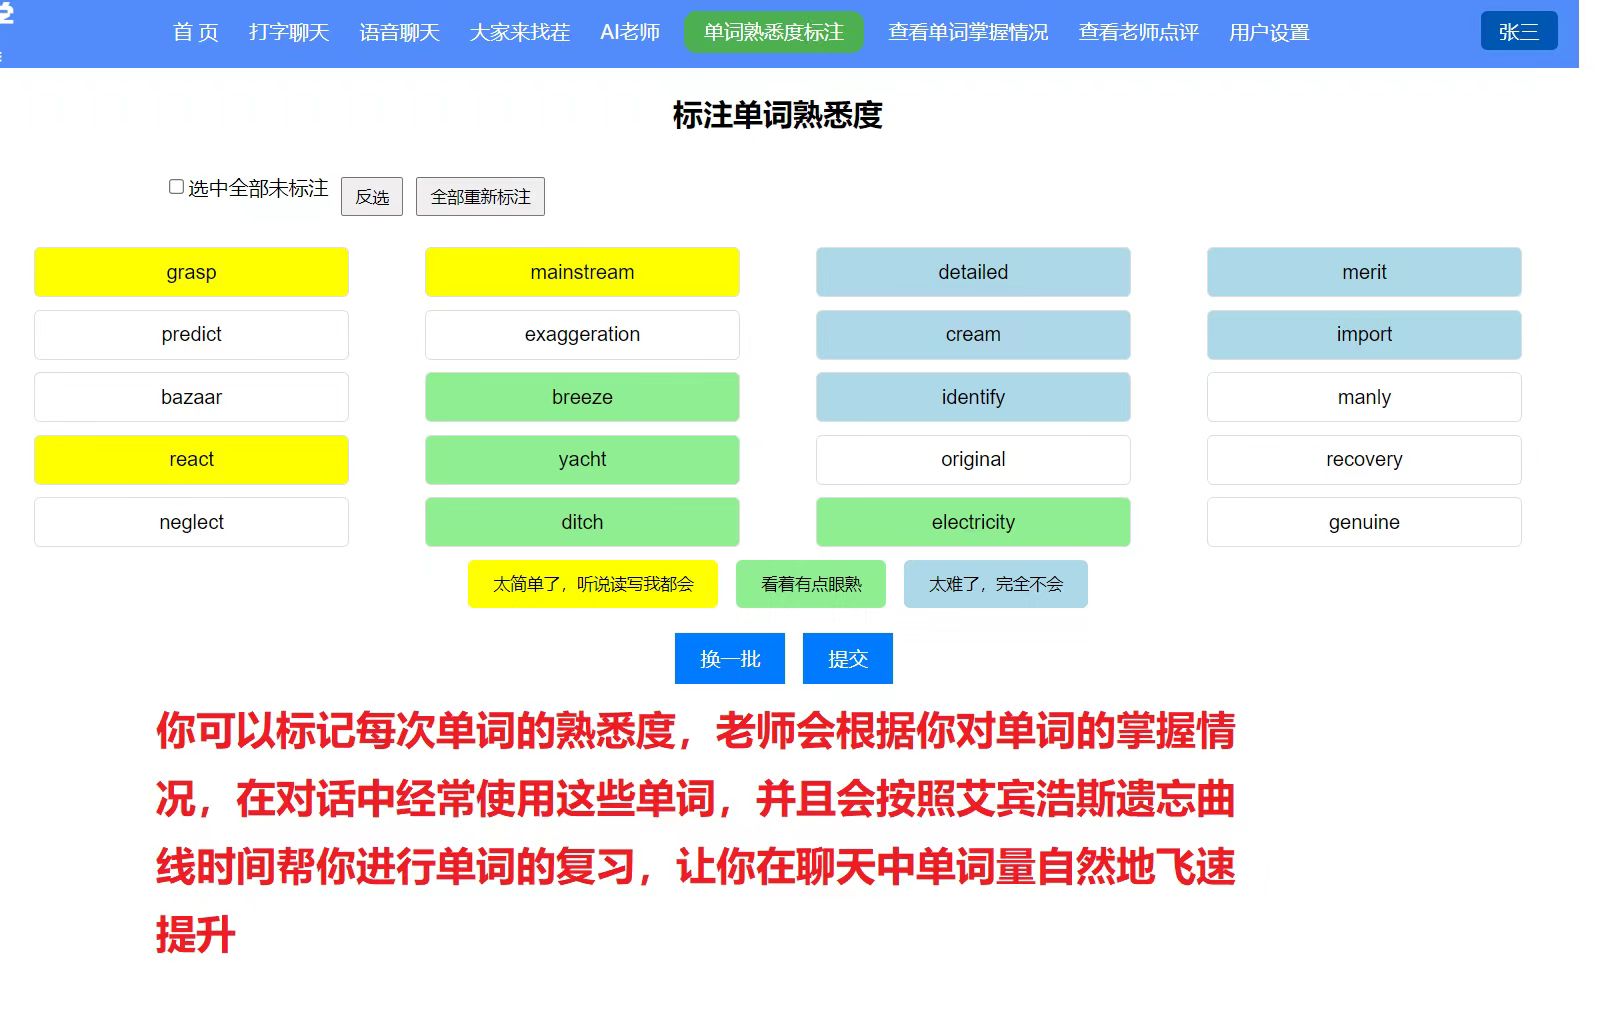Select the word yacht

(x=582, y=459)
